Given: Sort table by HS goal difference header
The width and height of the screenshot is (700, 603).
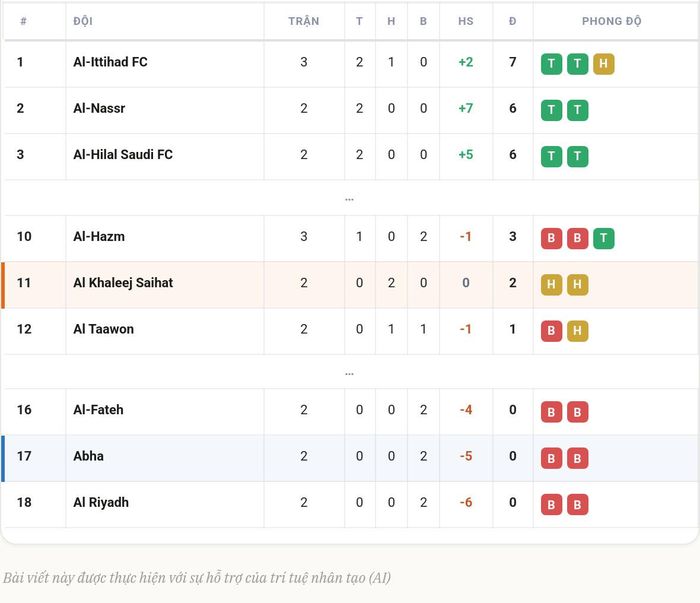Looking at the screenshot, I should click(x=466, y=21).
